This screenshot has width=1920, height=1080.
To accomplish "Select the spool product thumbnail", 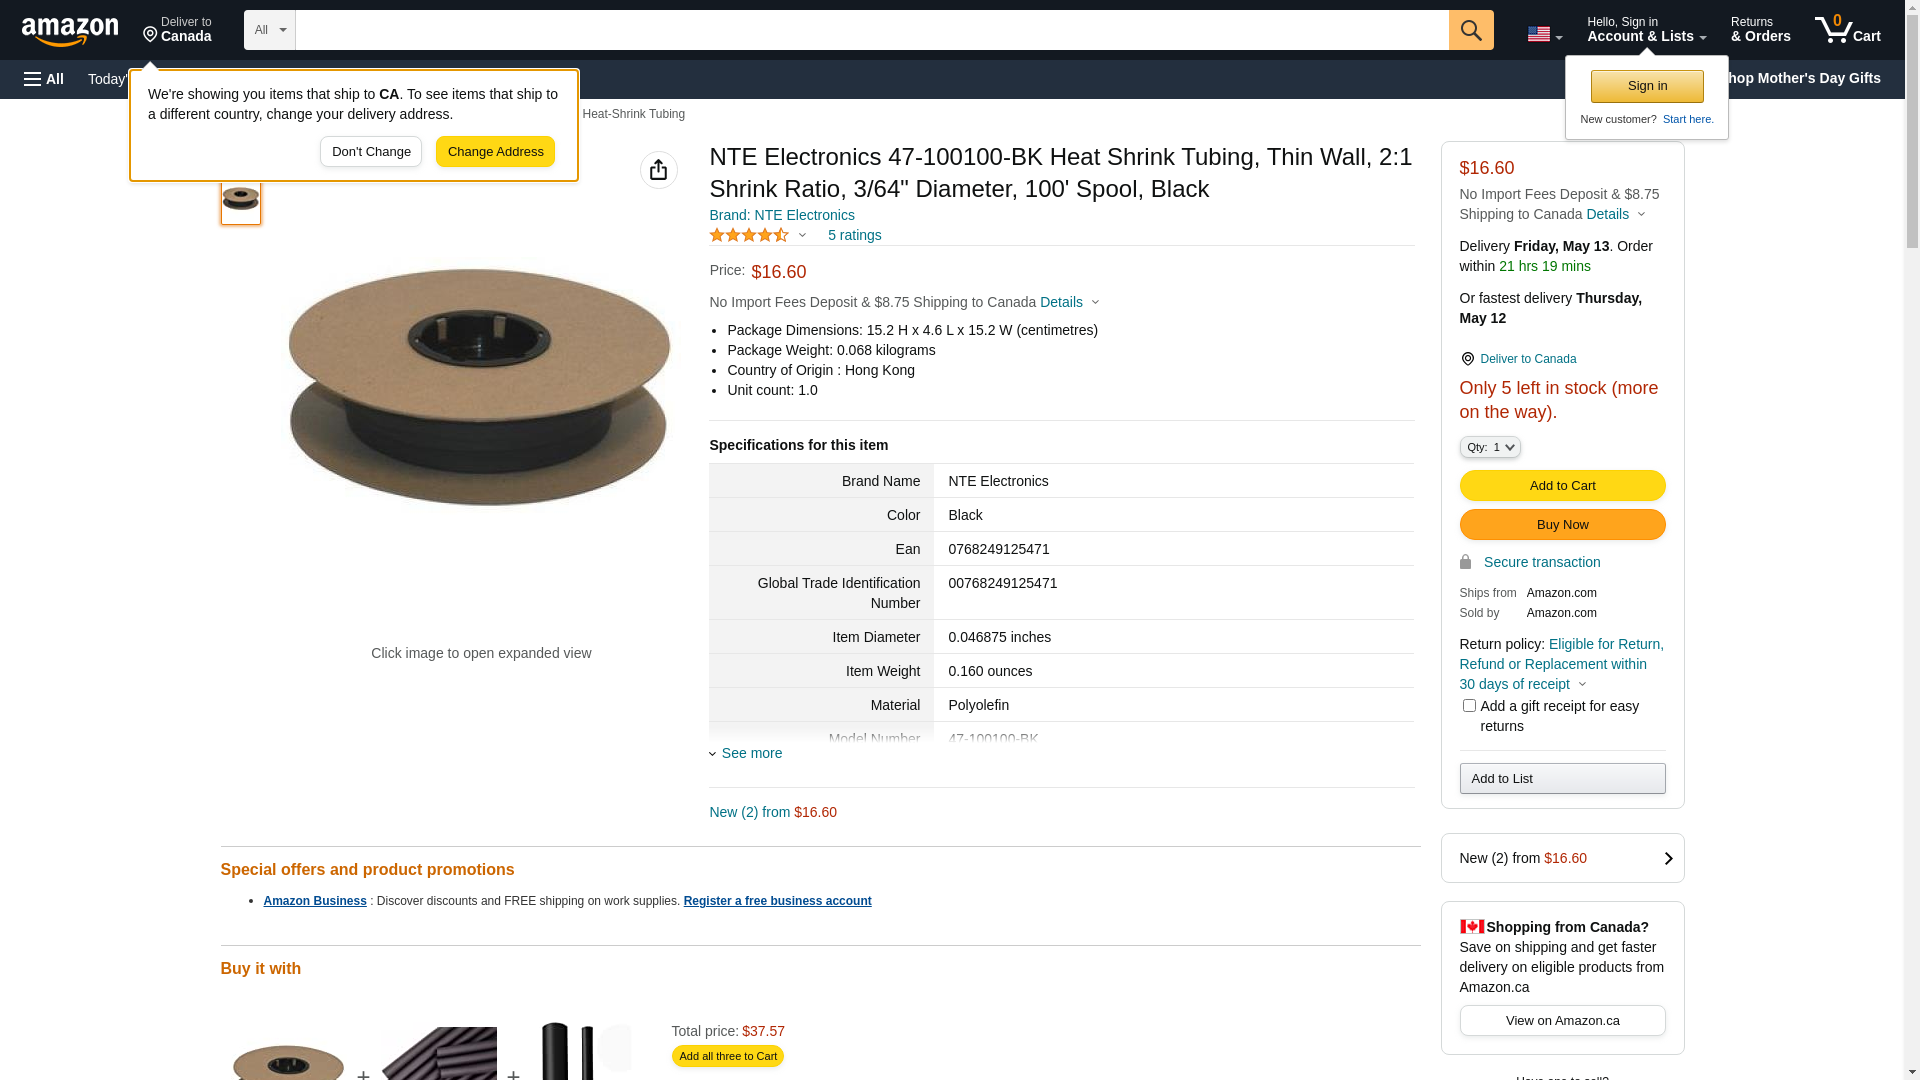I will [x=241, y=200].
